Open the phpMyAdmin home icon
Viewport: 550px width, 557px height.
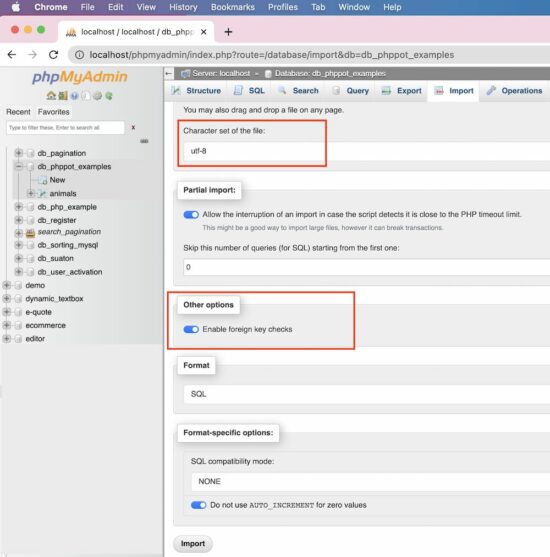tap(51, 96)
